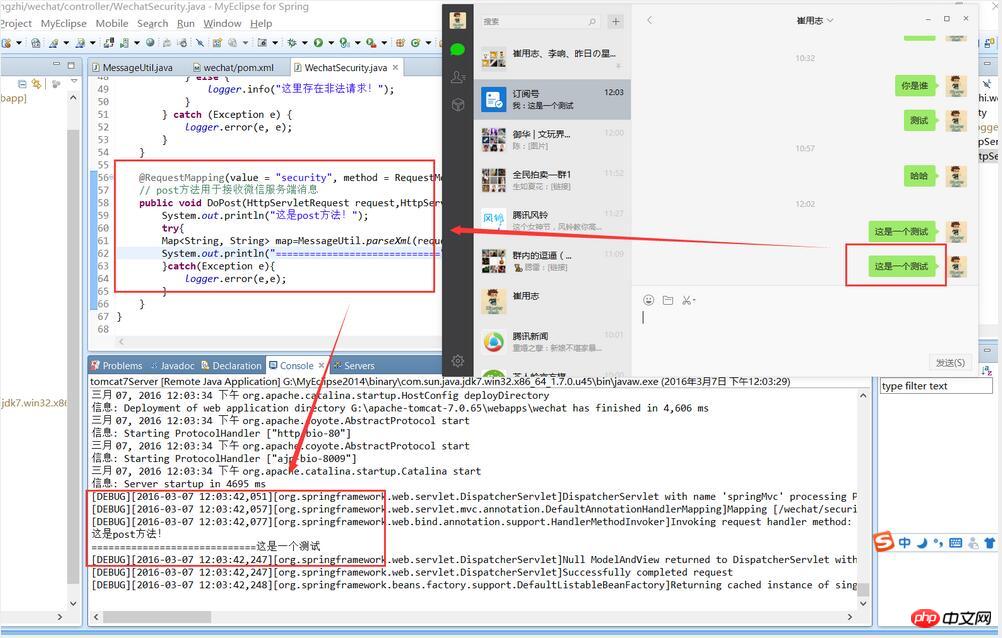Open the Window menu
This screenshot has width=1002, height=638.
(x=222, y=24)
